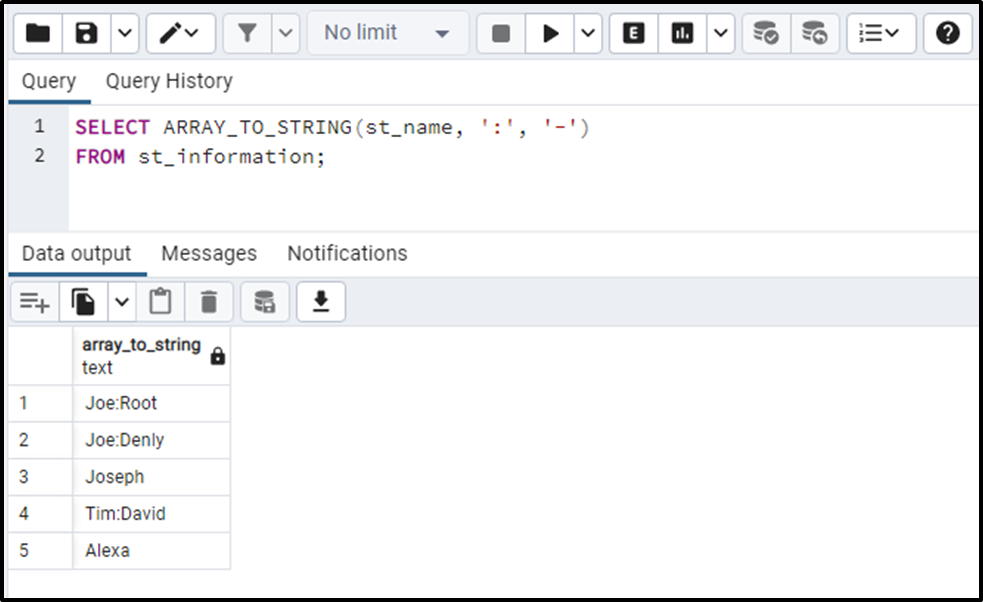
Task: Open the Help question mark icon
Action: 947,33
